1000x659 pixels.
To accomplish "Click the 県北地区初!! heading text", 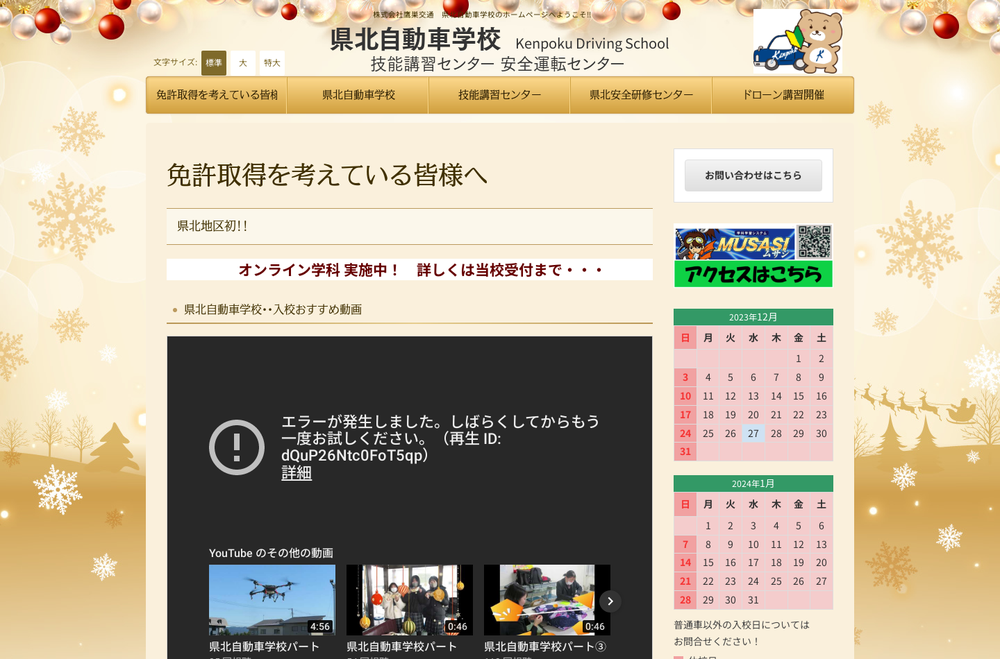I will [212, 226].
